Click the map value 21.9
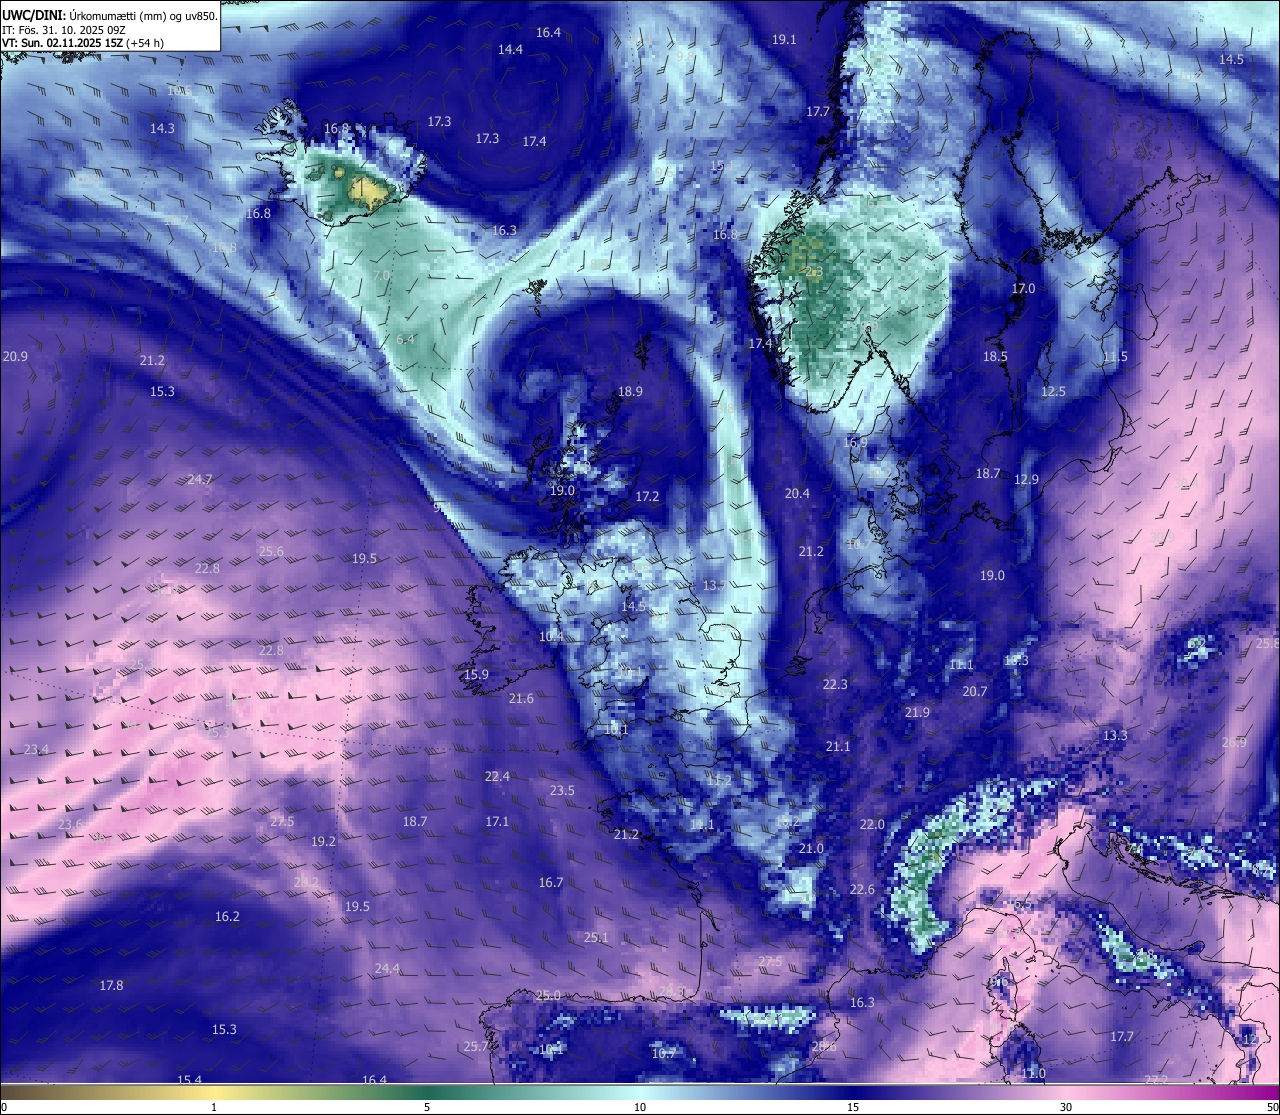This screenshot has width=1280, height=1115. [917, 712]
